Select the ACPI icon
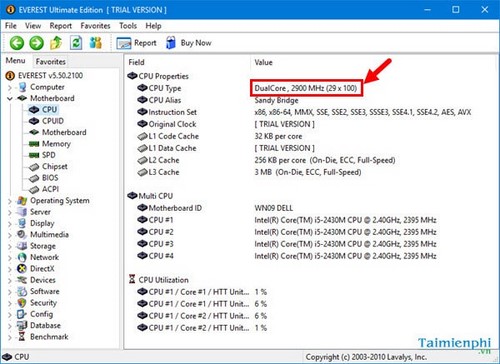This screenshot has width=500, height=364. click(34, 190)
